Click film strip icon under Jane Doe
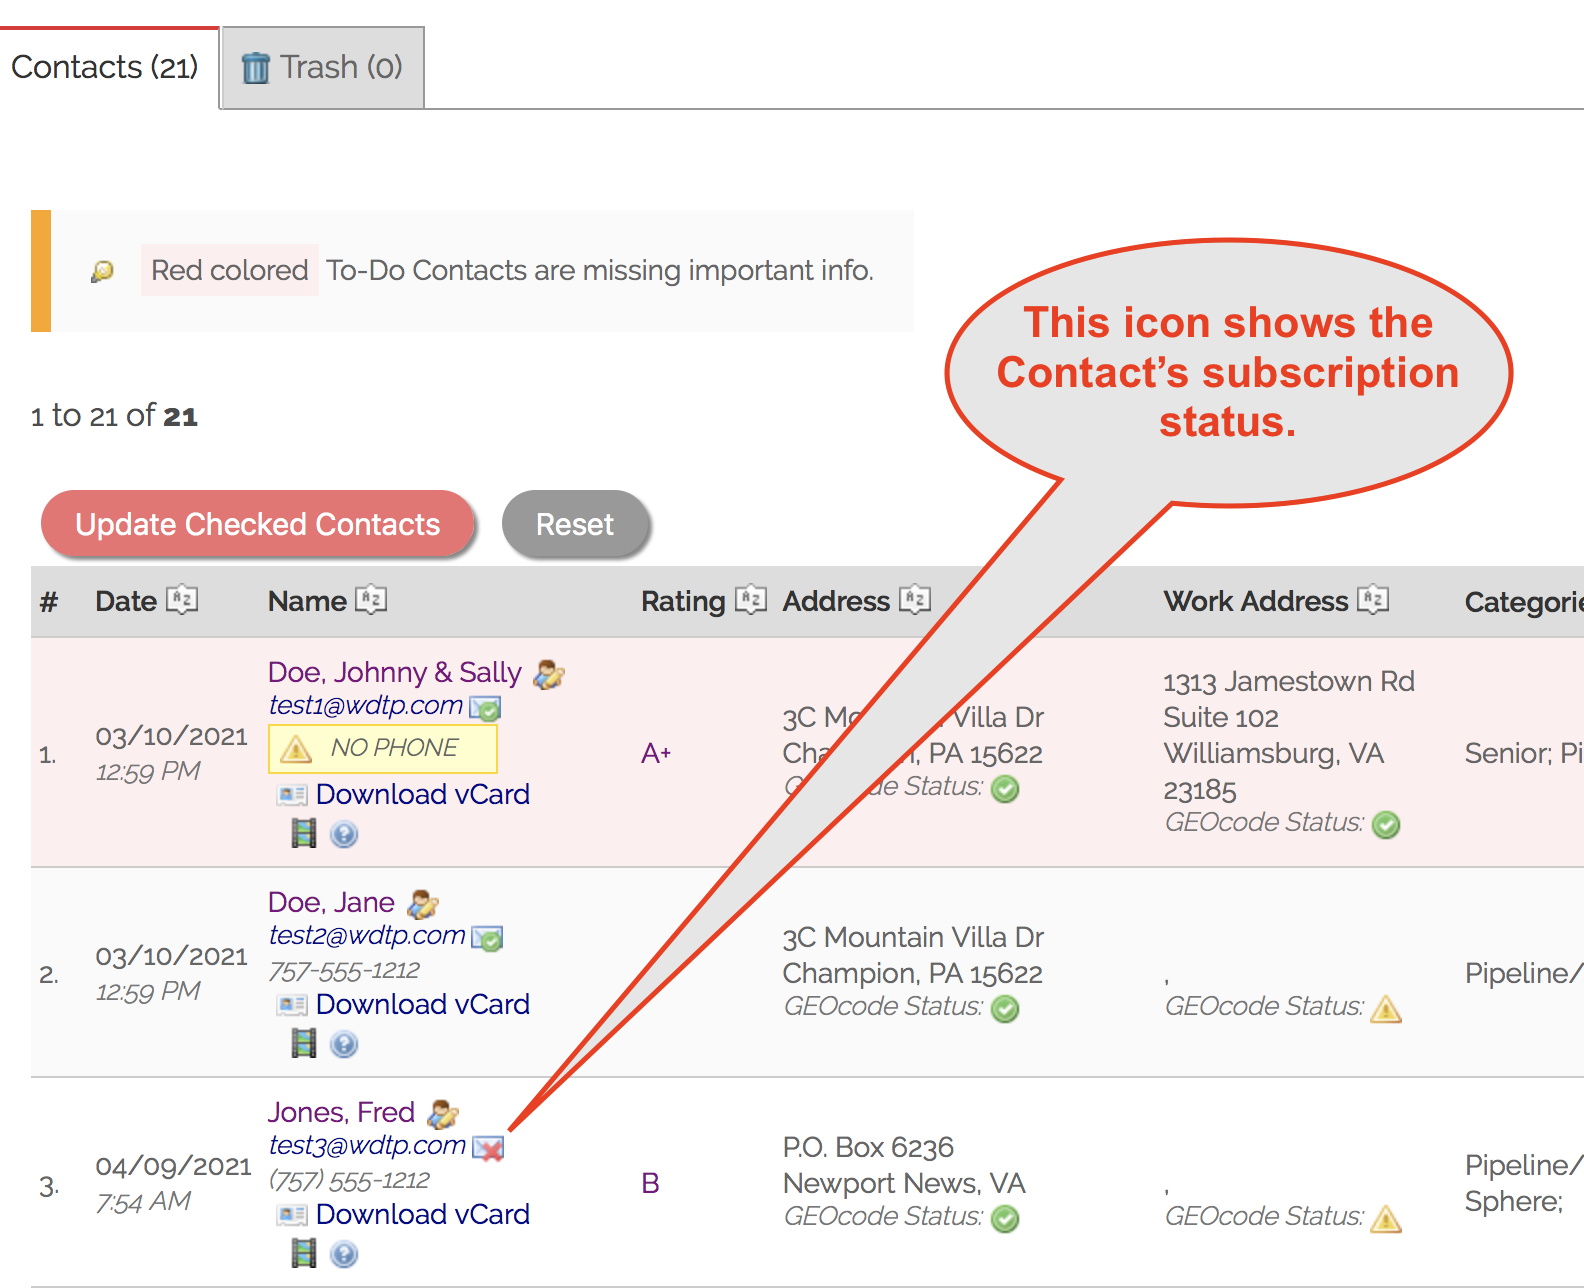This screenshot has height=1288, width=1584. point(303,1044)
